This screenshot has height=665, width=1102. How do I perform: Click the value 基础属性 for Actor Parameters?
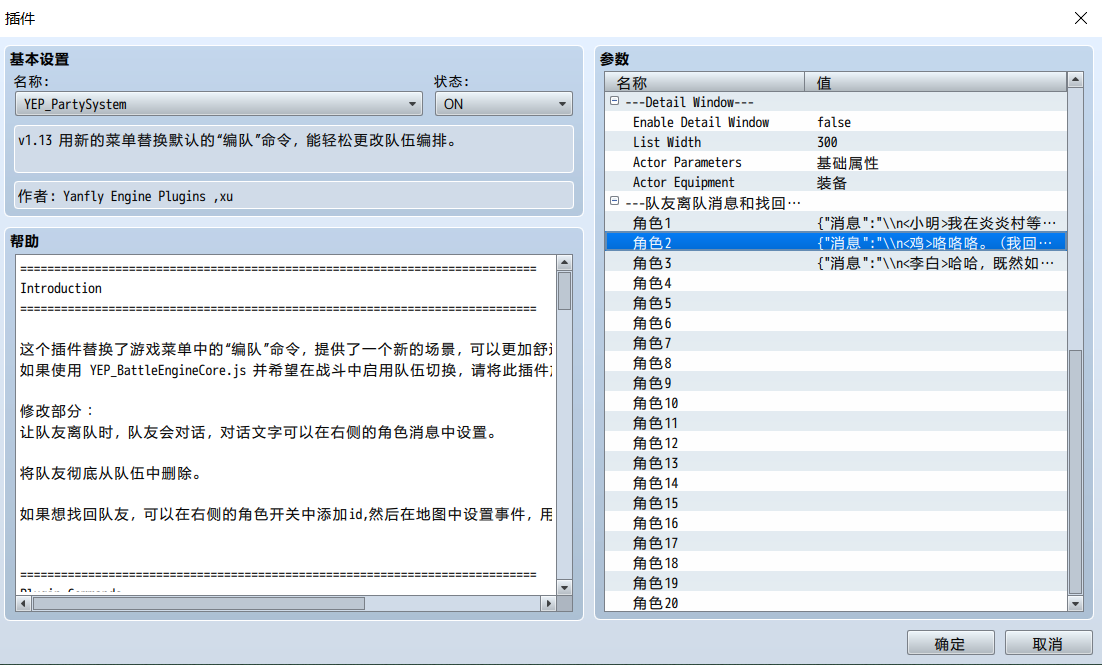[848, 162]
